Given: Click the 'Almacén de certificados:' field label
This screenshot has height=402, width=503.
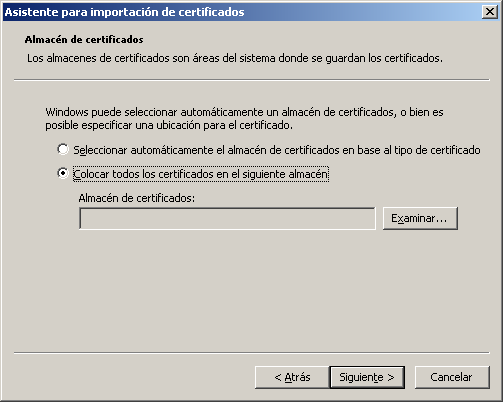Looking at the screenshot, I should [x=137, y=198].
